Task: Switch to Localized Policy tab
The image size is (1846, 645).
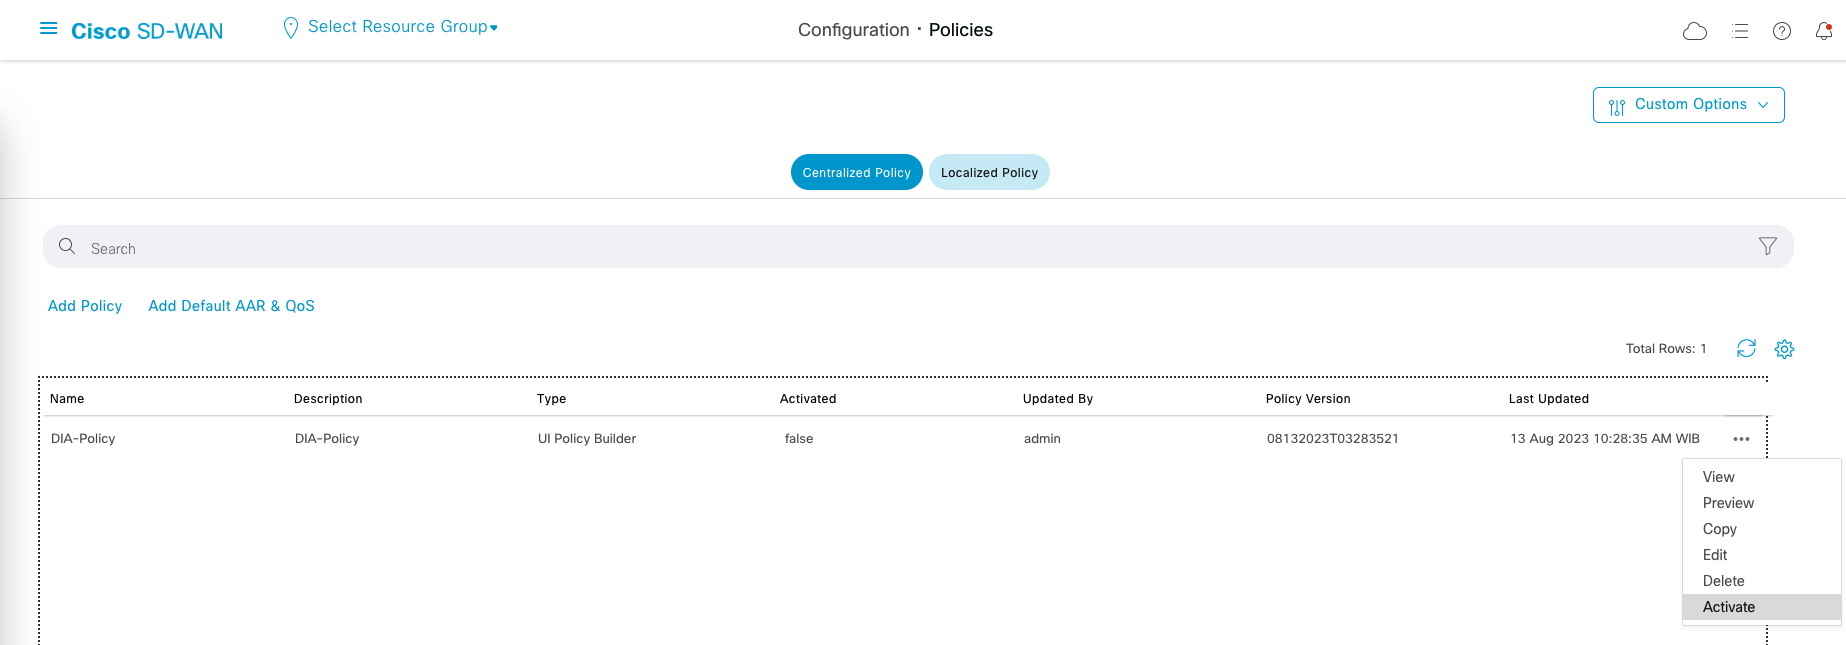Action: [x=989, y=172]
